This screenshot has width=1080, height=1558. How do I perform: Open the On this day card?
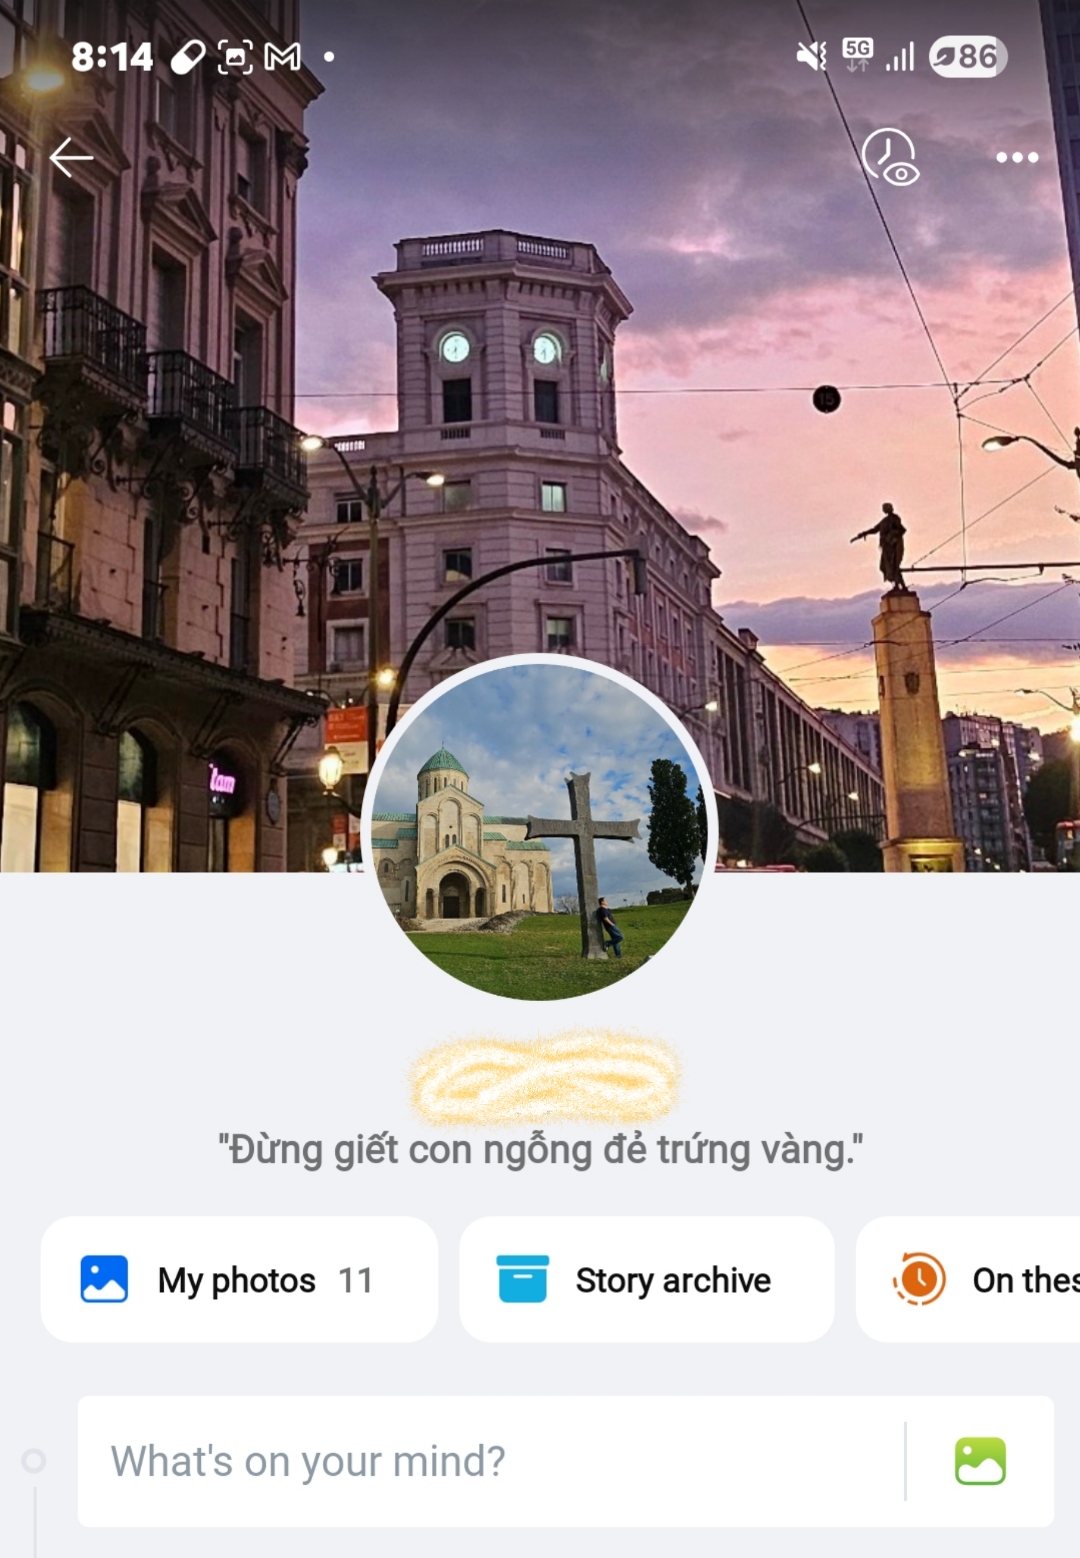point(968,1279)
